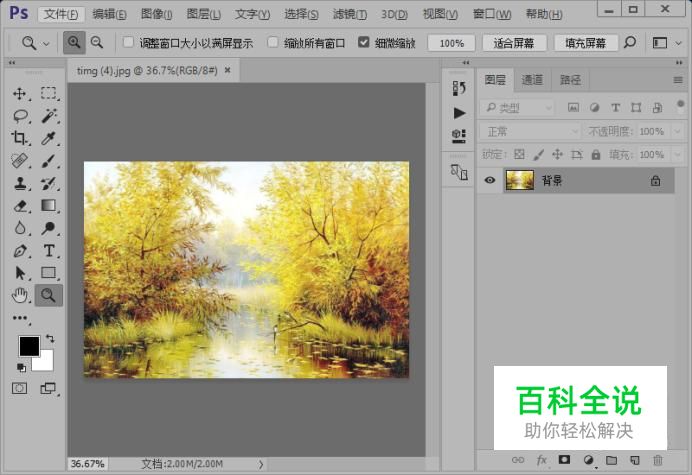Select the Horizontal Type tool
Screen dimensions: 692x475
(49, 251)
